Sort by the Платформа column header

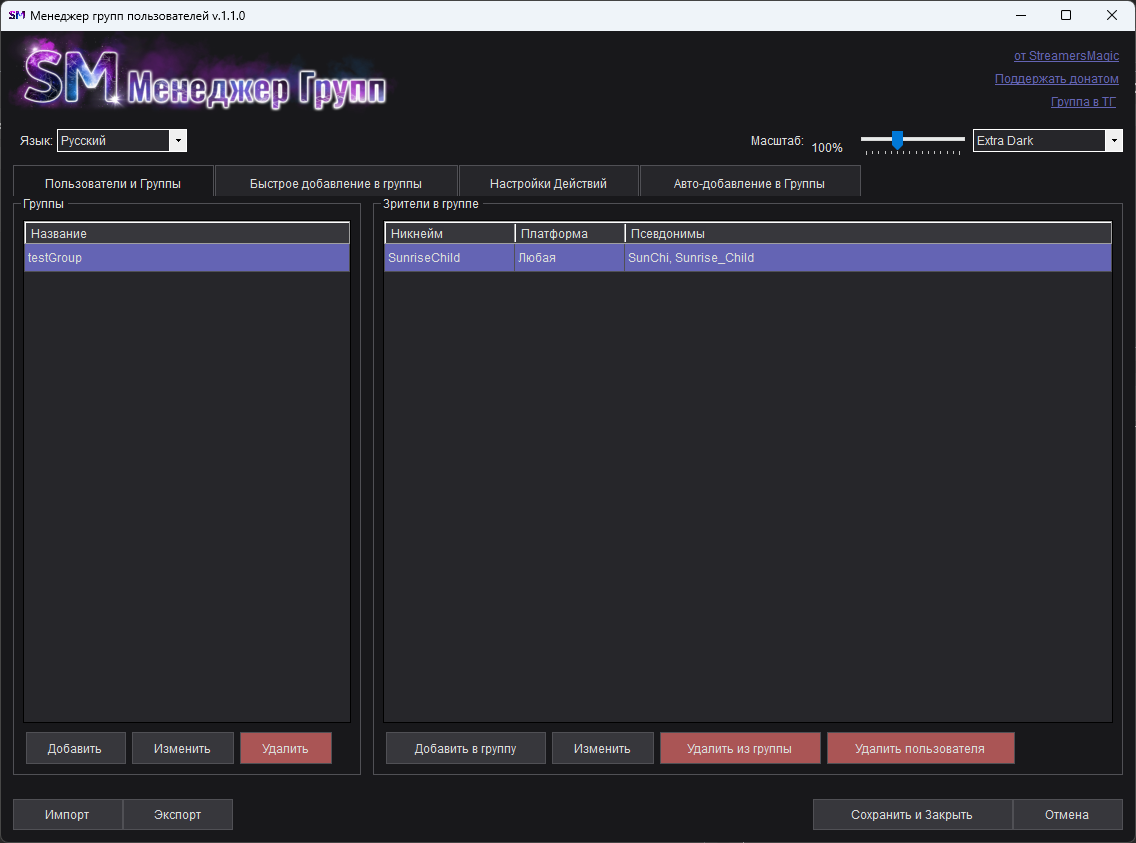click(569, 234)
